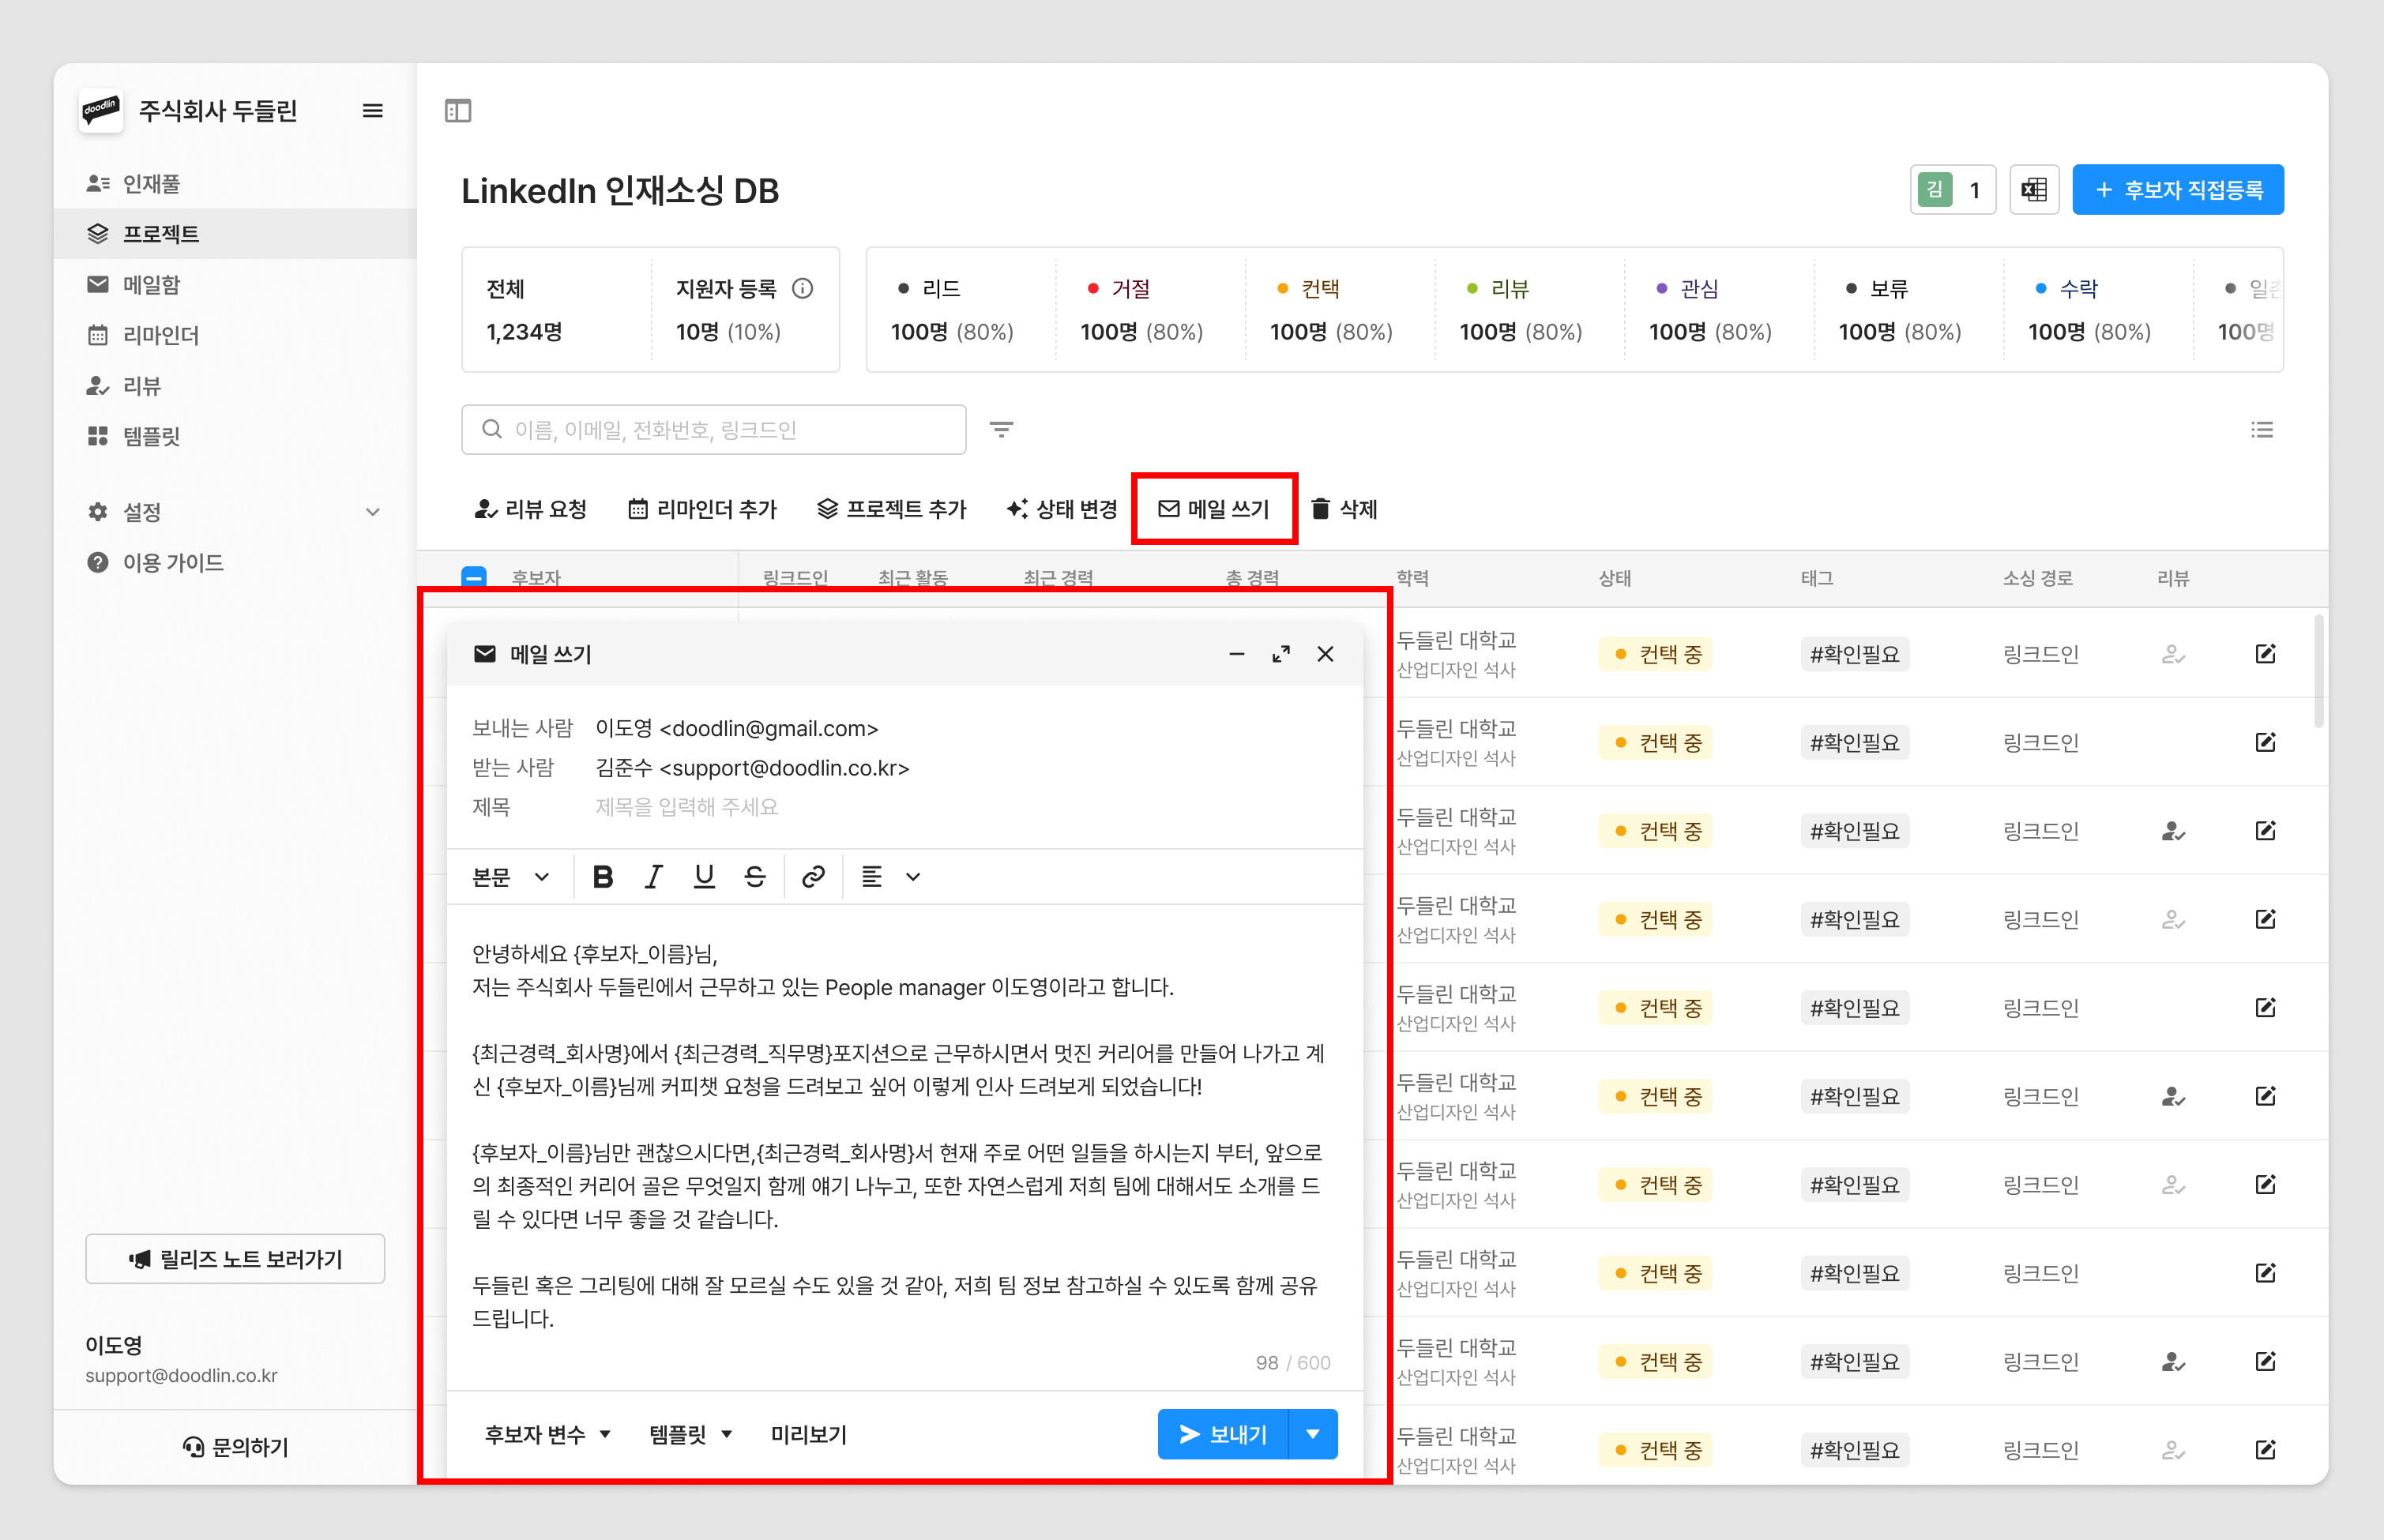Go to 메일함 in the sidebar
This screenshot has width=2384, height=1540.
[151, 285]
